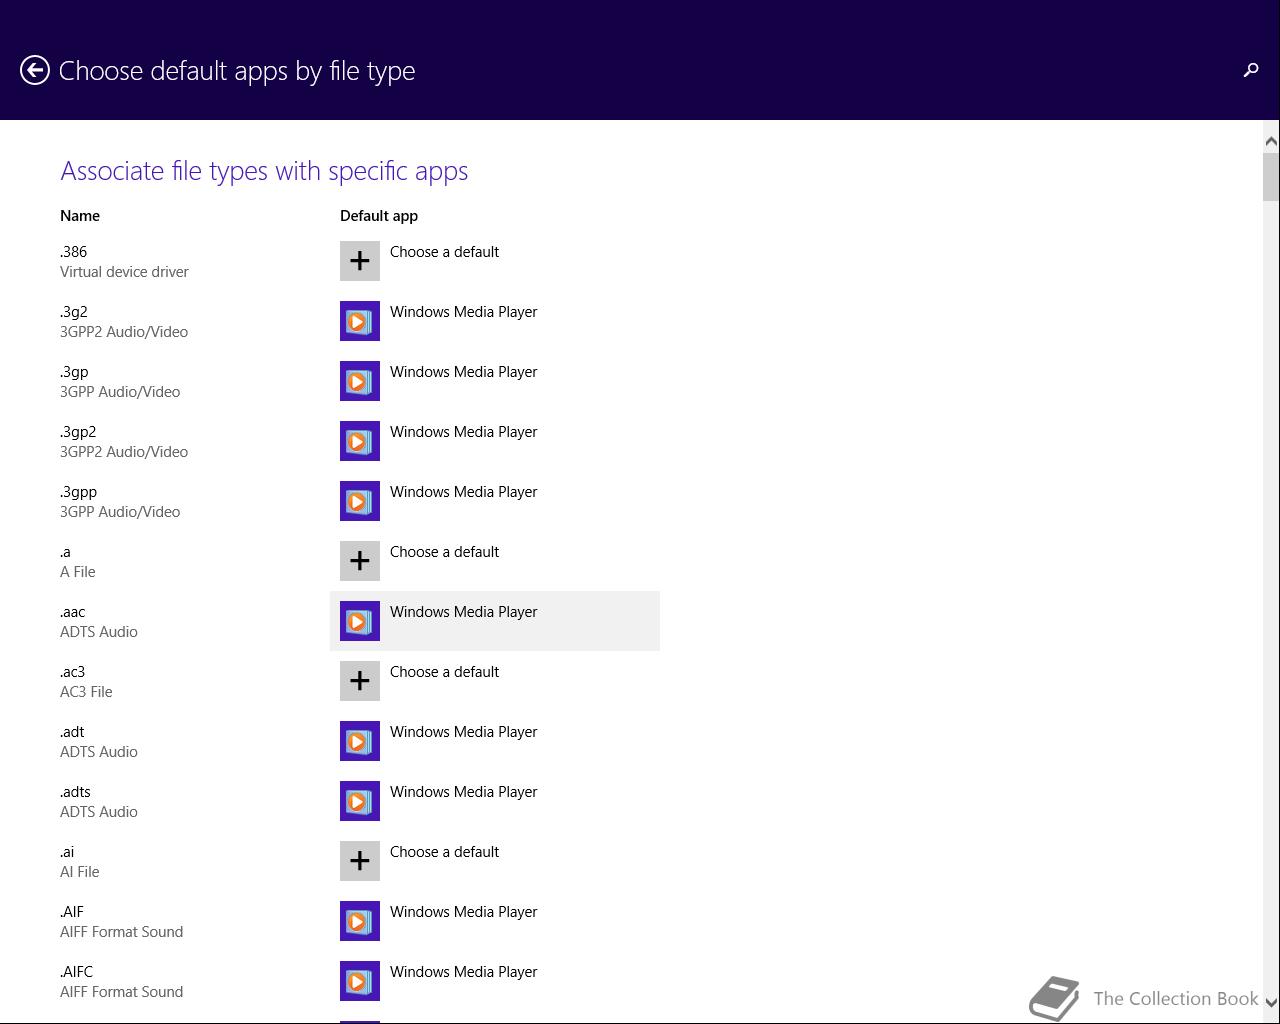Click the scrollbar up arrow

(x=1271, y=142)
